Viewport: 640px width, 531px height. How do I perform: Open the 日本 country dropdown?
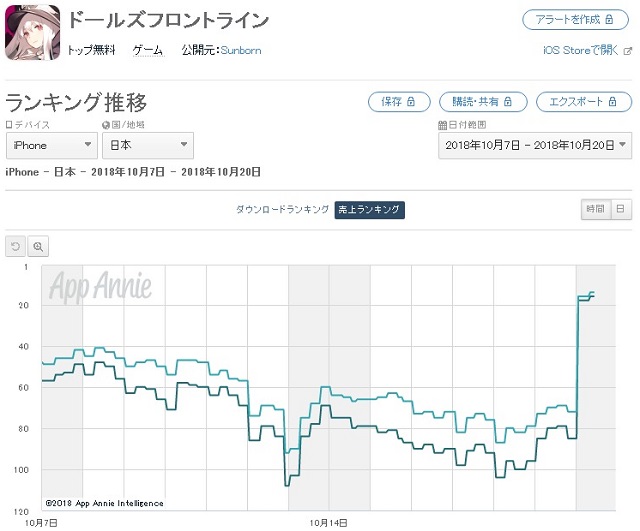(148, 145)
